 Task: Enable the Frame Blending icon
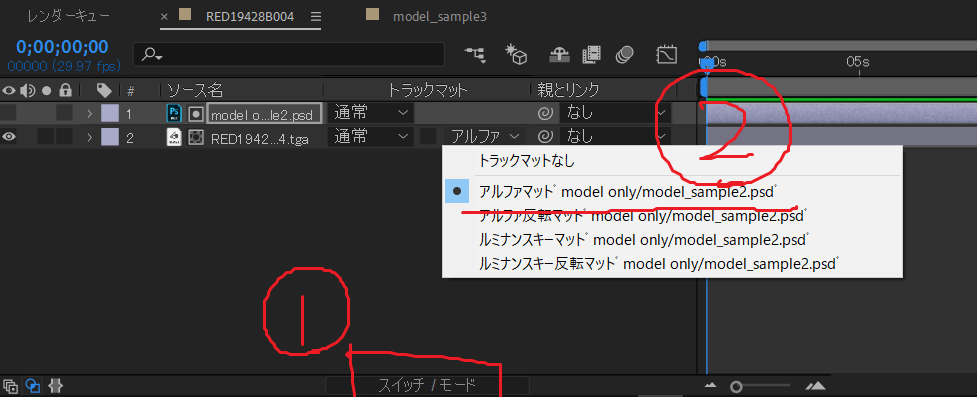point(591,55)
